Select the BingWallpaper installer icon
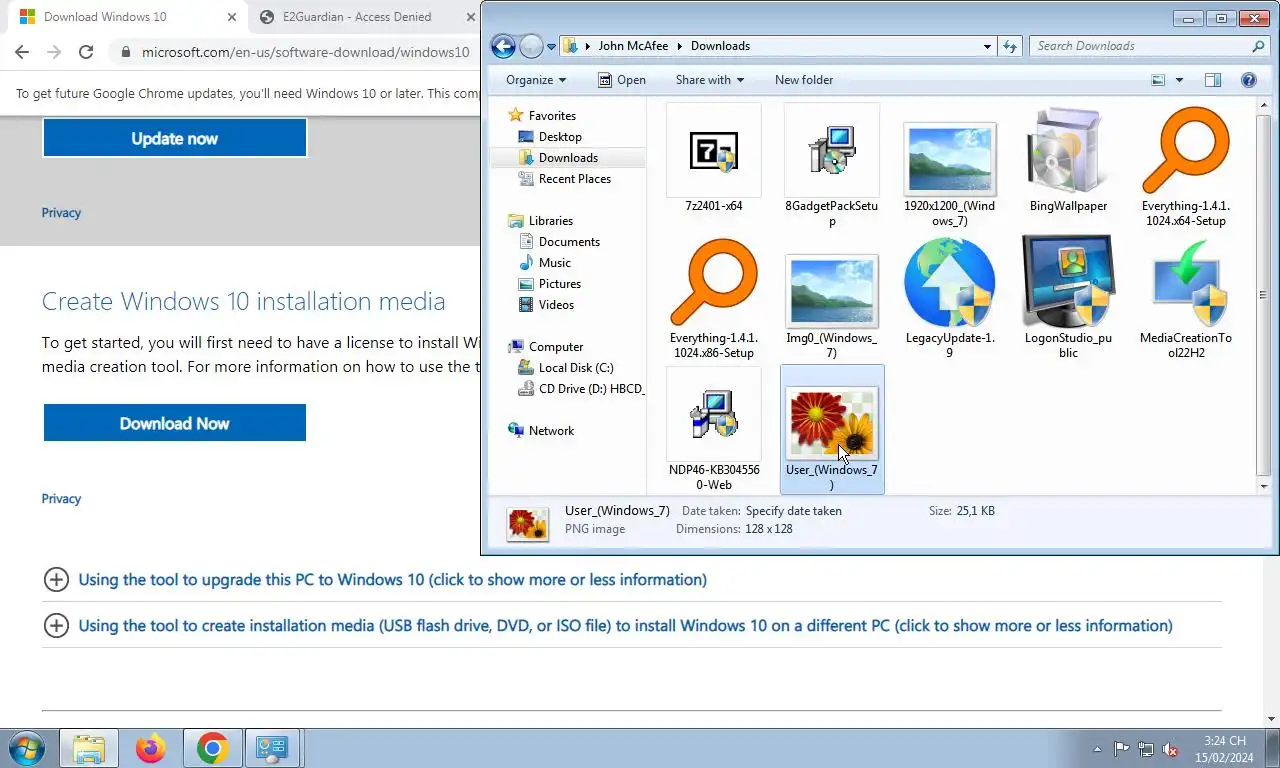1280x768 pixels. [1068, 152]
